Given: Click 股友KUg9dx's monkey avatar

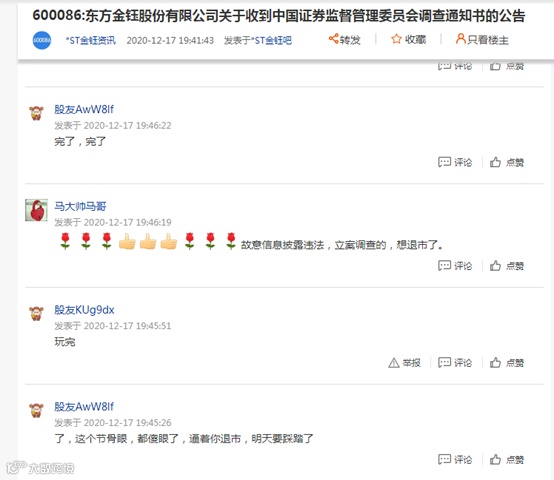Looking at the screenshot, I should click(36, 313).
